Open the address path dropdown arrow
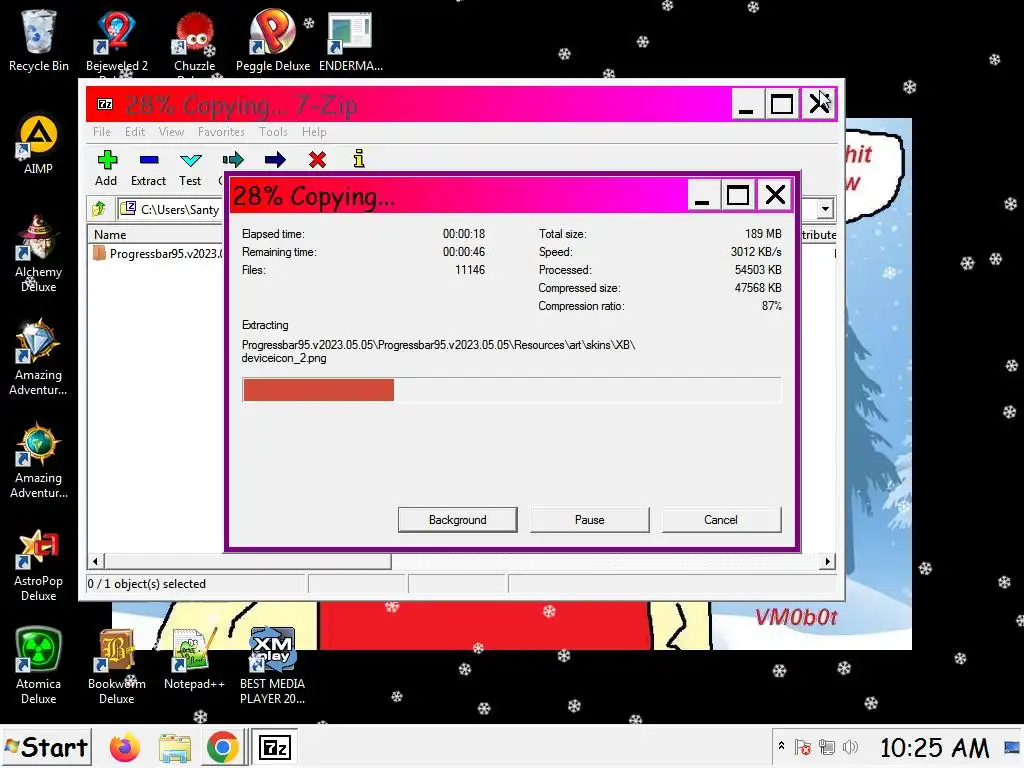 pyautogui.click(x=825, y=209)
